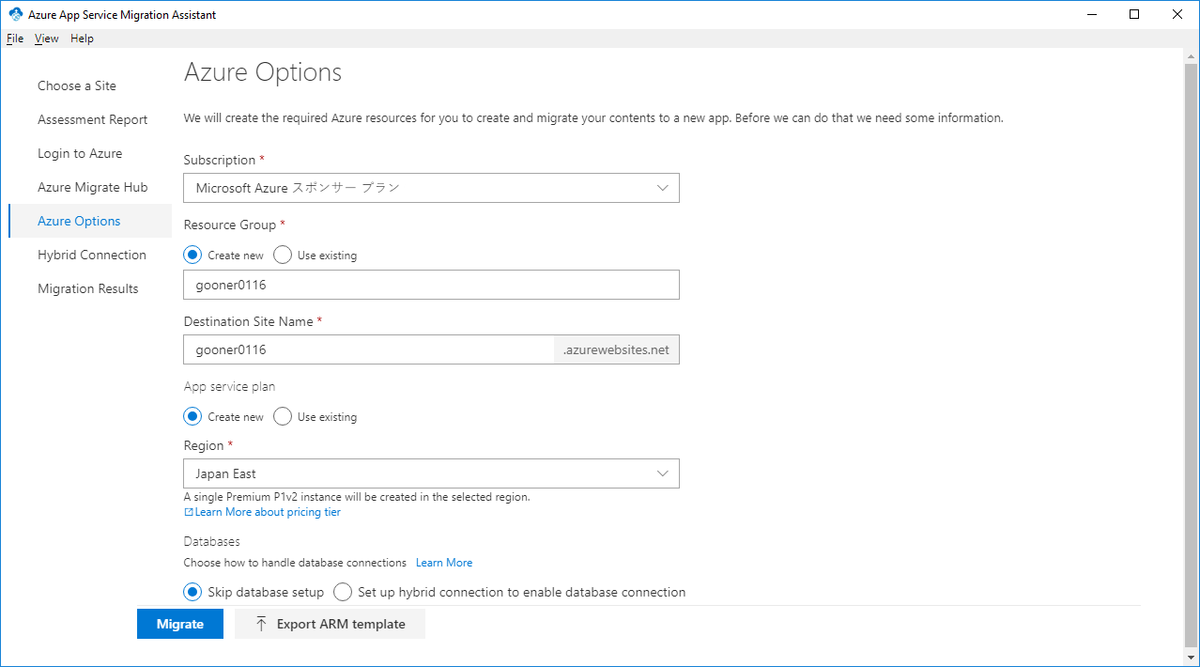The width and height of the screenshot is (1200, 667).
Task: Open the View menu
Action: (47, 39)
